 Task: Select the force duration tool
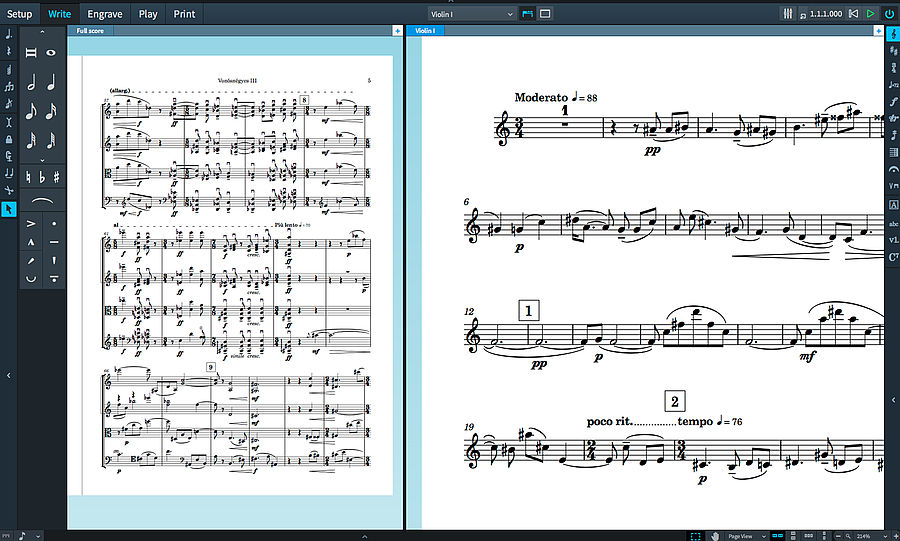[x=9, y=155]
